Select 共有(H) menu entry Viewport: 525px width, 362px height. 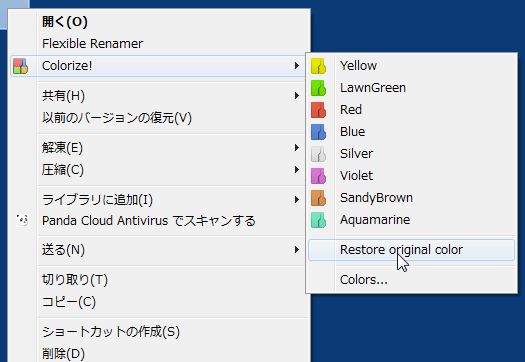tap(159, 96)
